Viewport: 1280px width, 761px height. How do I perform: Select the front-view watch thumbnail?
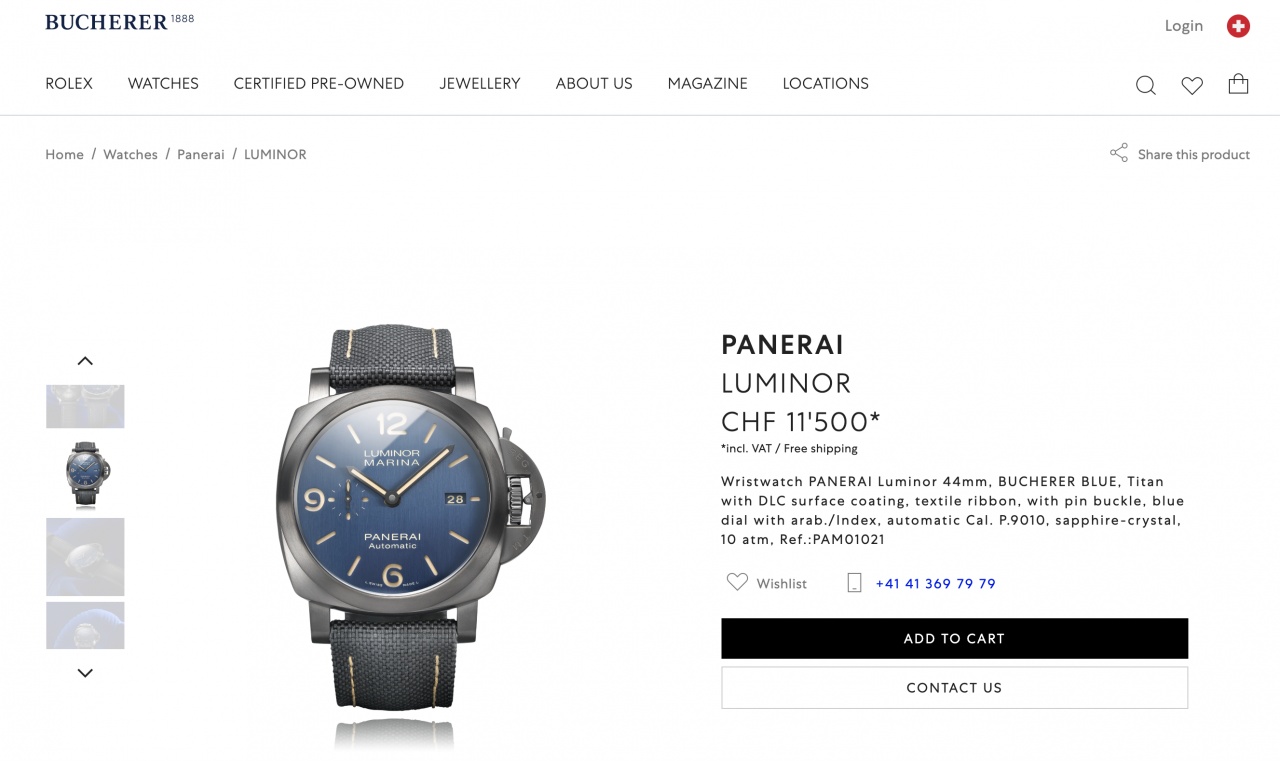tap(85, 476)
